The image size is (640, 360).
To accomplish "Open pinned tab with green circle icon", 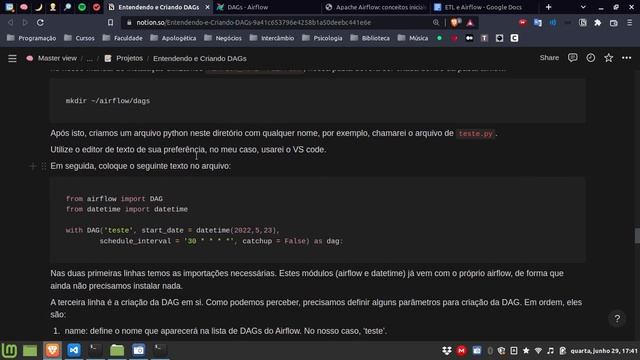I will (82, 7).
